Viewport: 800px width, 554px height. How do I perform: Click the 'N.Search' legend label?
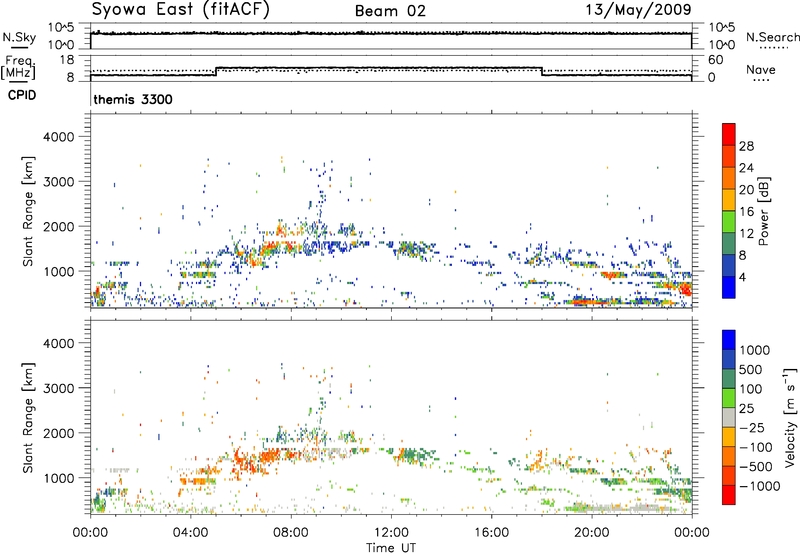pos(773,37)
